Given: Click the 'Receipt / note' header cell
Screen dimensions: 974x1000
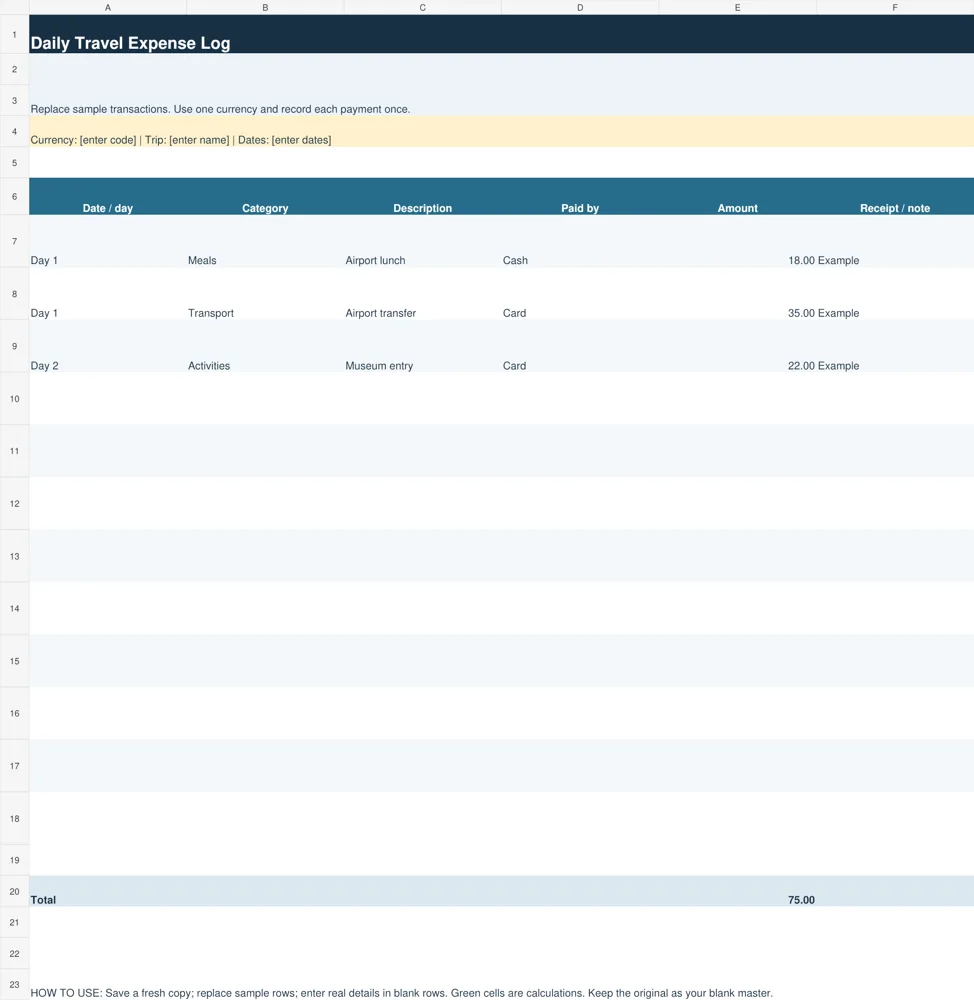Looking at the screenshot, I should pos(895,196).
